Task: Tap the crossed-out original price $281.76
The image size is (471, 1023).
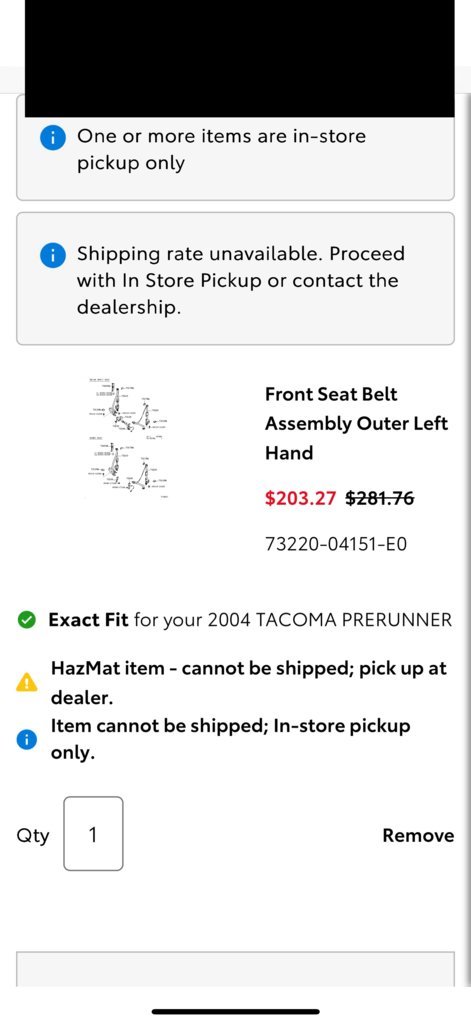Action: [x=380, y=498]
